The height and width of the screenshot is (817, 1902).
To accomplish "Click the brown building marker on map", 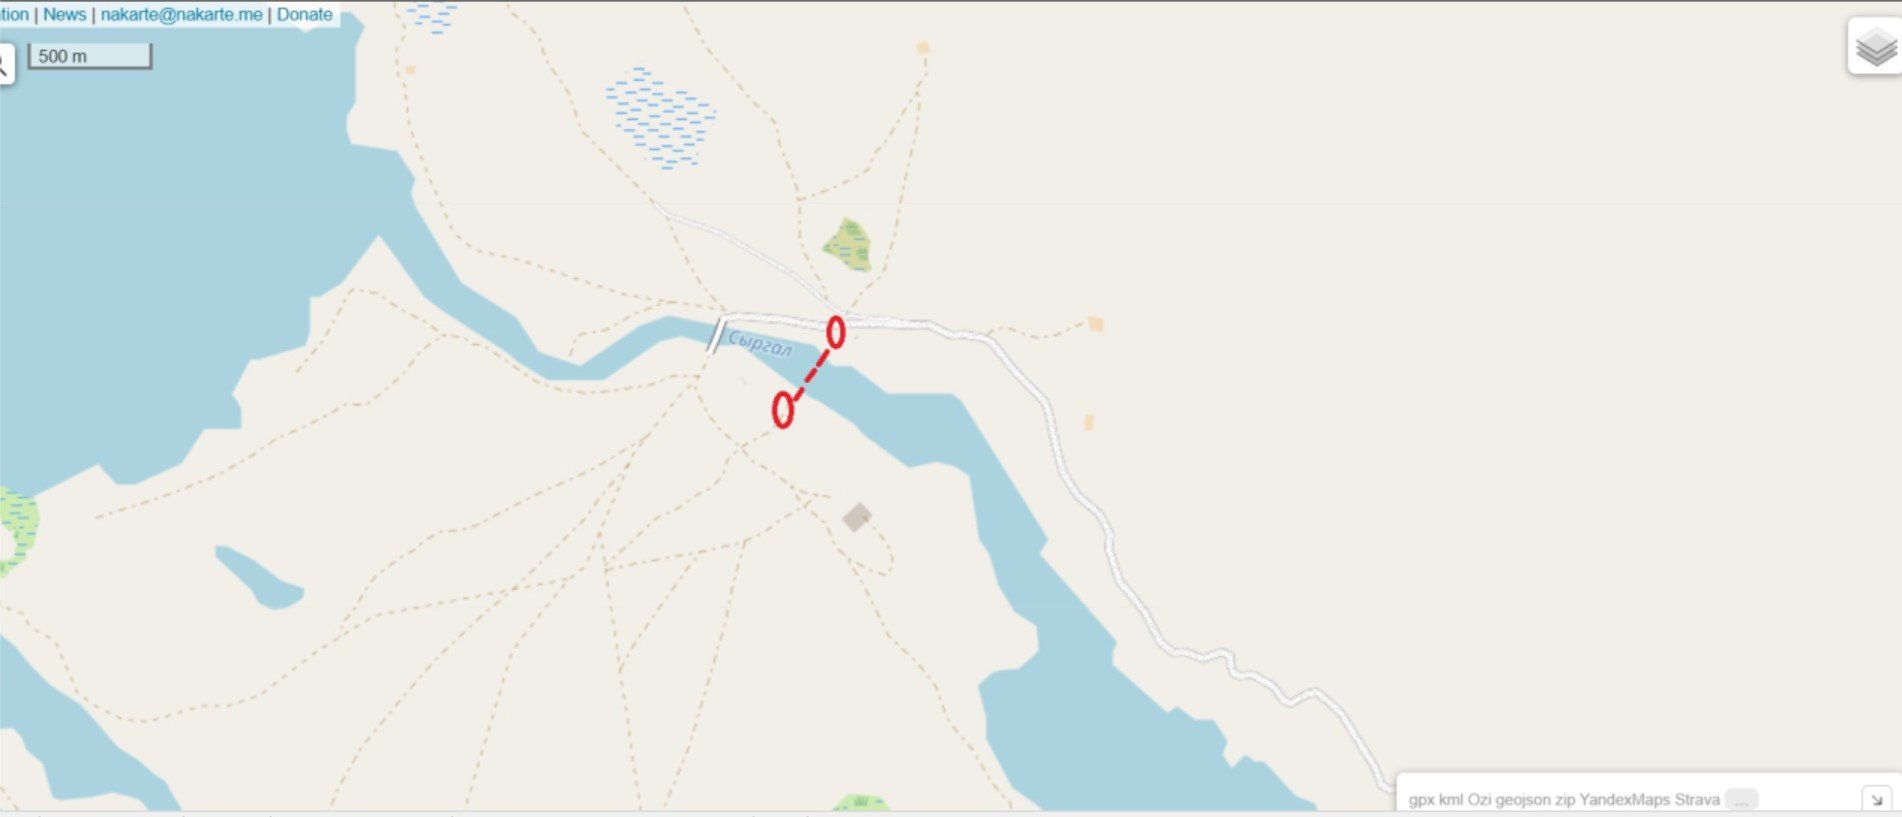I will (x=857, y=517).
